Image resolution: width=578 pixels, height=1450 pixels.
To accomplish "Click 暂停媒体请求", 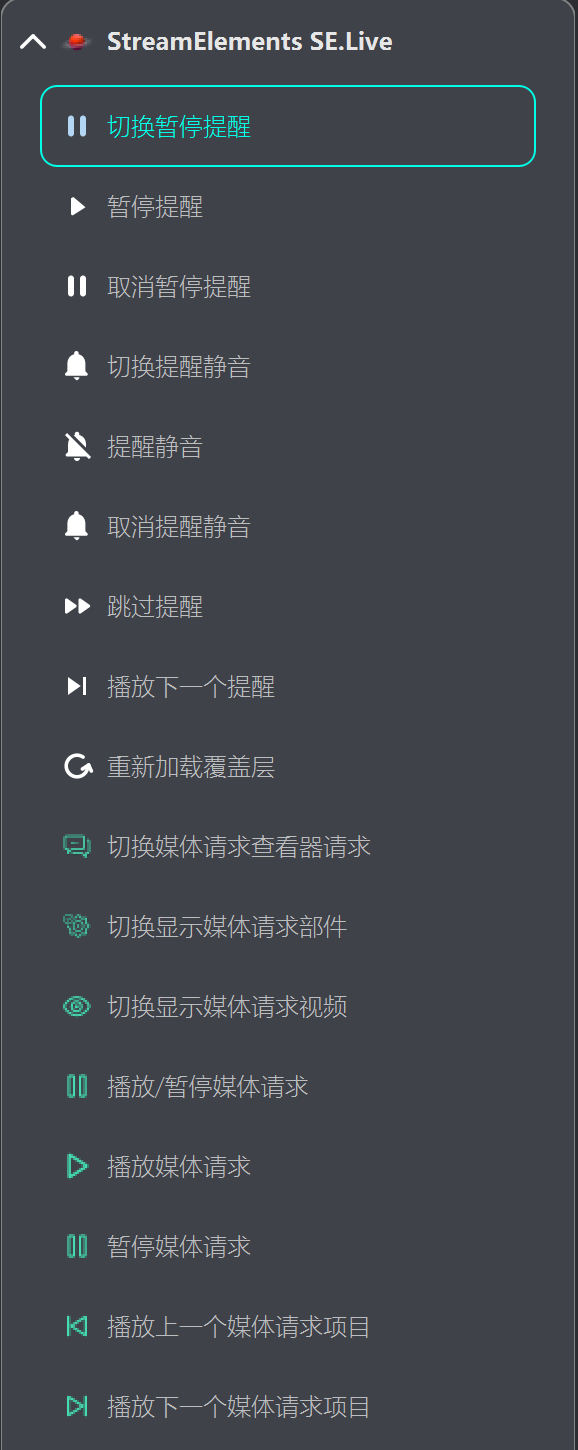I will (176, 1246).
